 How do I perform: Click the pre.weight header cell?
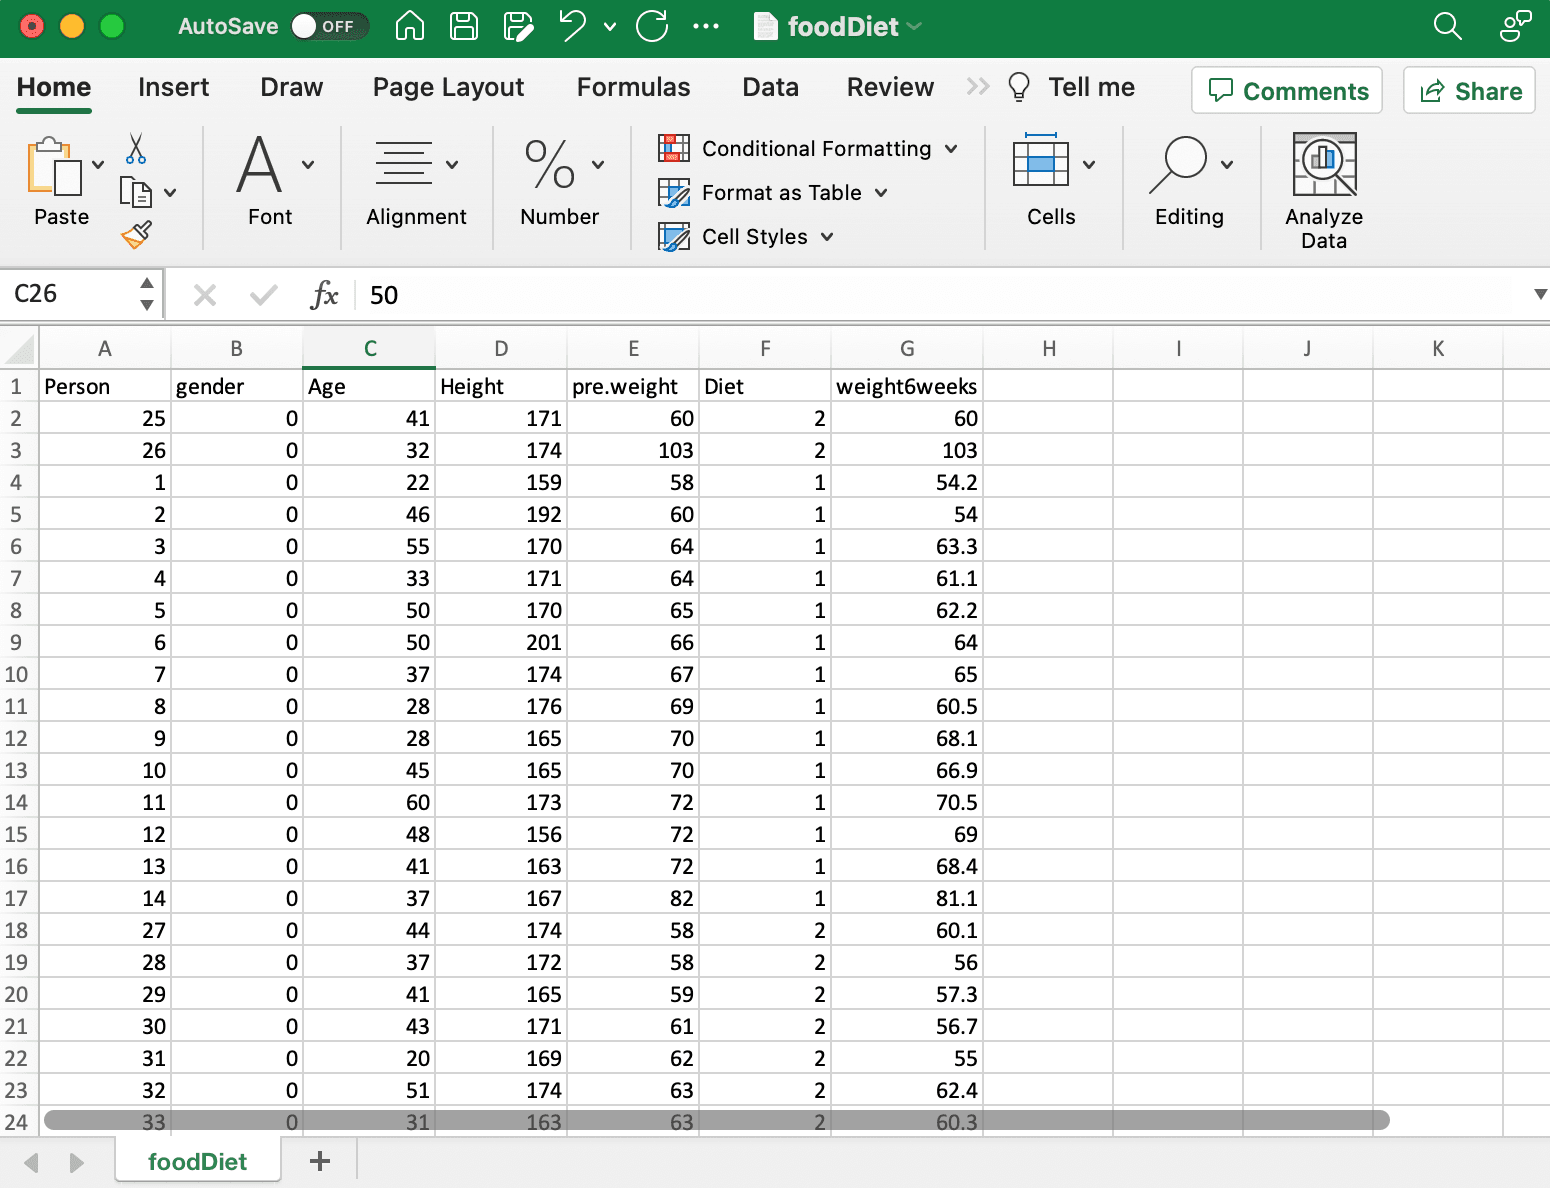click(633, 386)
